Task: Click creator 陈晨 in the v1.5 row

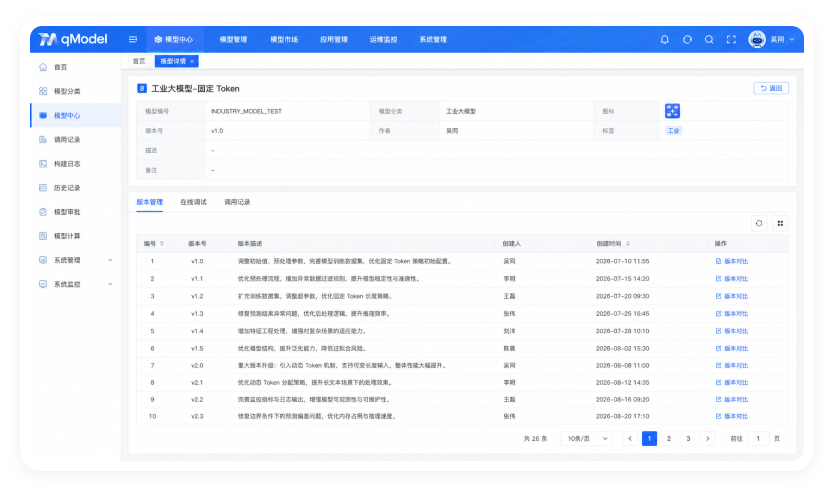Action: pos(509,348)
